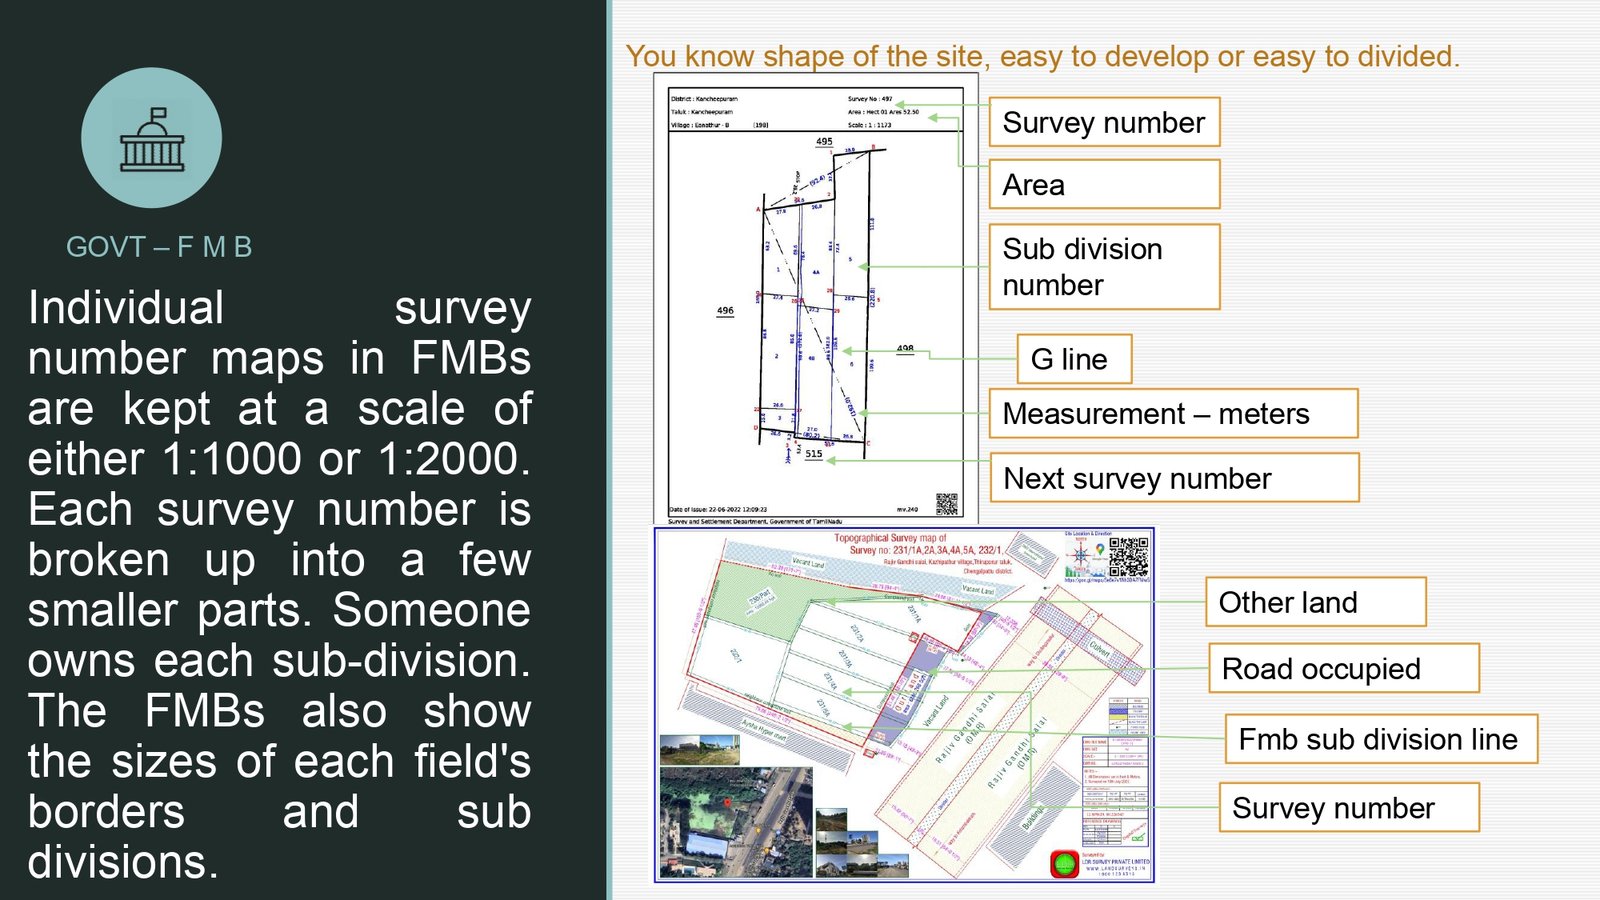Click the 'Next survey number' label

point(1173,477)
